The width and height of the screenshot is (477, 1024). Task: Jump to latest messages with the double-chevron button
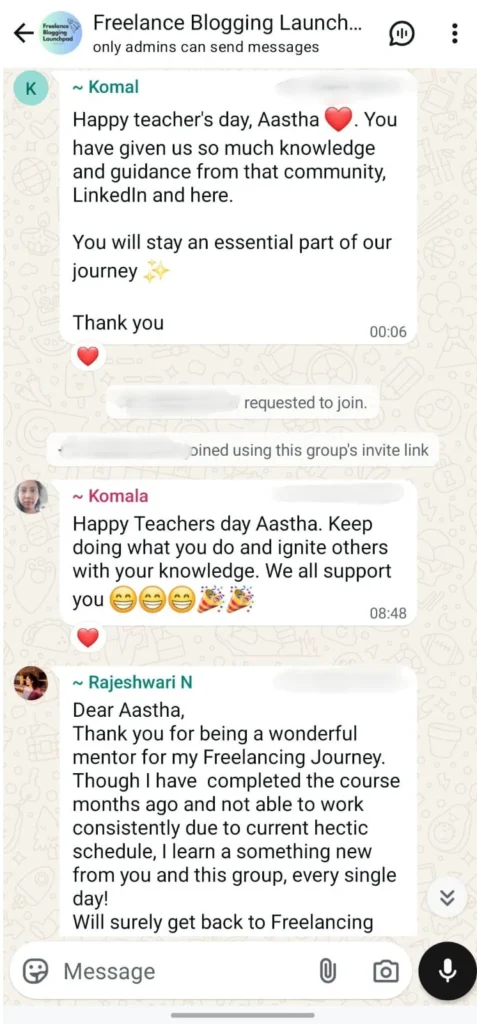447,899
